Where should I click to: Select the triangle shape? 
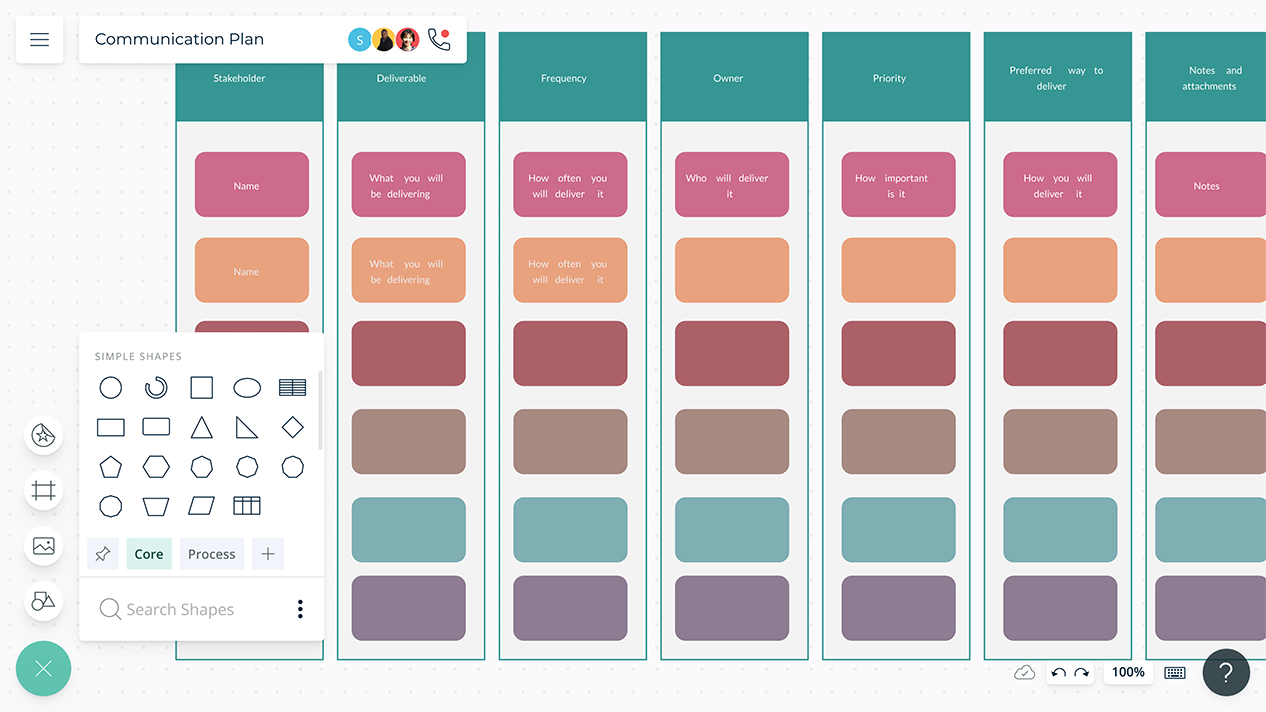pos(202,428)
